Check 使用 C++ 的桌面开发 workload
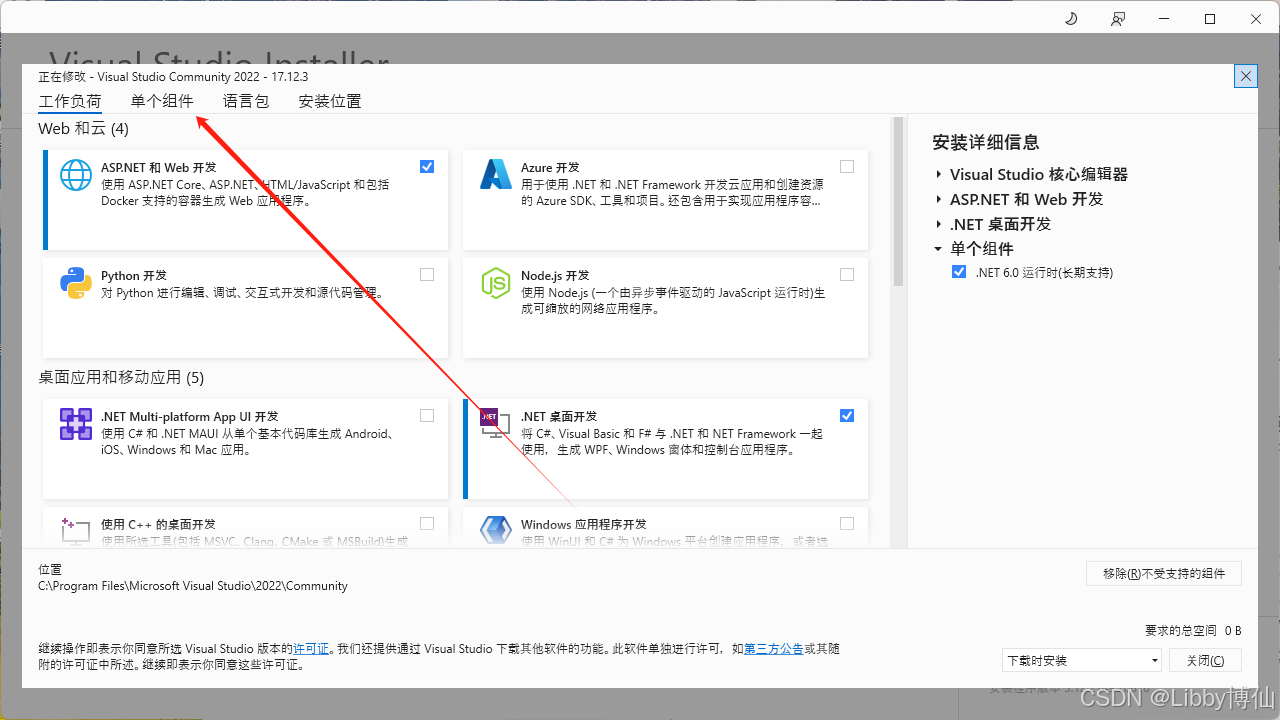The width and height of the screenshot is (1280, 720). [427, 523]
